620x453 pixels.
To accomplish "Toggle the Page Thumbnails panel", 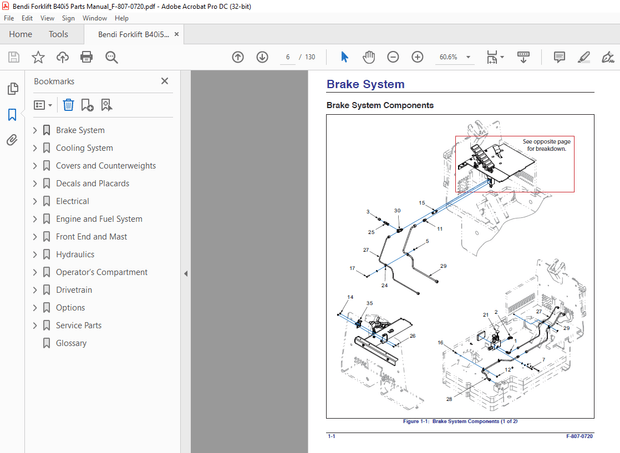I will click(12, 89).
